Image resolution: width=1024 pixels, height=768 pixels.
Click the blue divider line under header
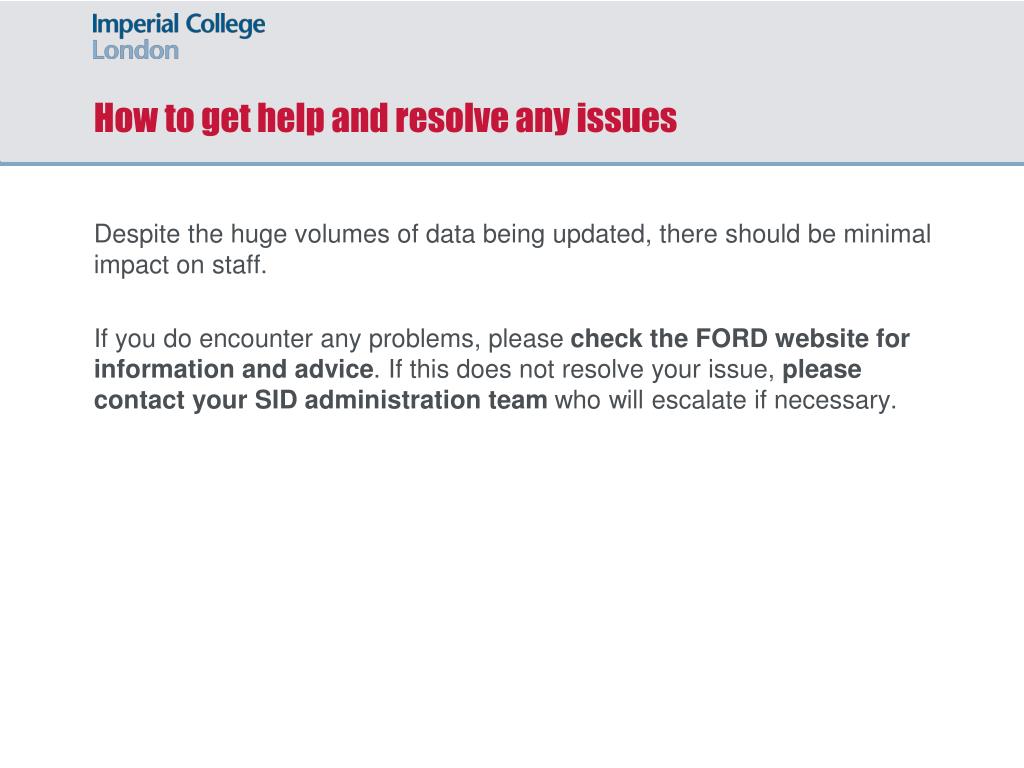pyautogui.click(x=512, y=163)
